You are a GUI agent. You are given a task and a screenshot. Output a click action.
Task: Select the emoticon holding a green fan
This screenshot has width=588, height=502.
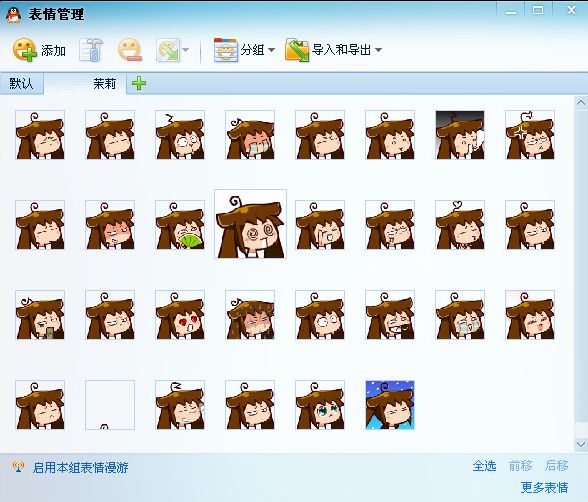coord(180,225)
